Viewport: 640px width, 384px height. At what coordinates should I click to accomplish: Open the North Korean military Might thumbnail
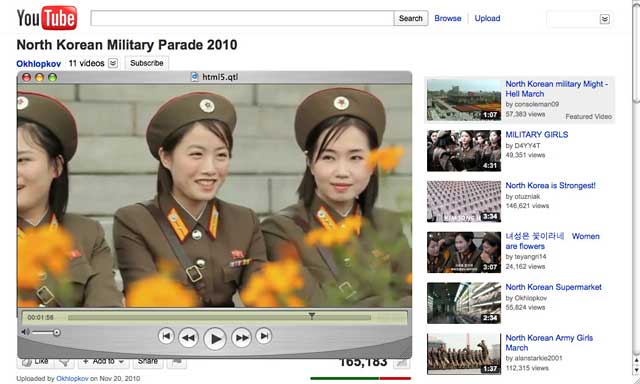[x=464, y=100]
